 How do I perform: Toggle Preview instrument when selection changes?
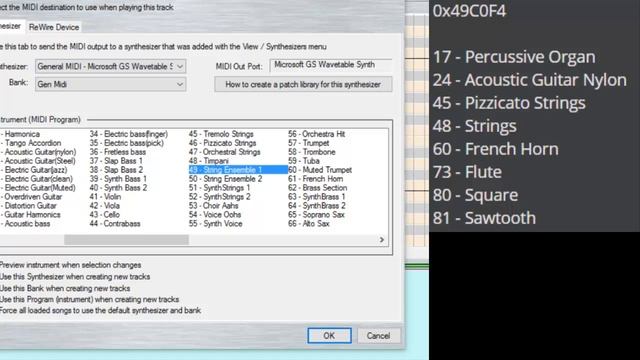(71, 265)
